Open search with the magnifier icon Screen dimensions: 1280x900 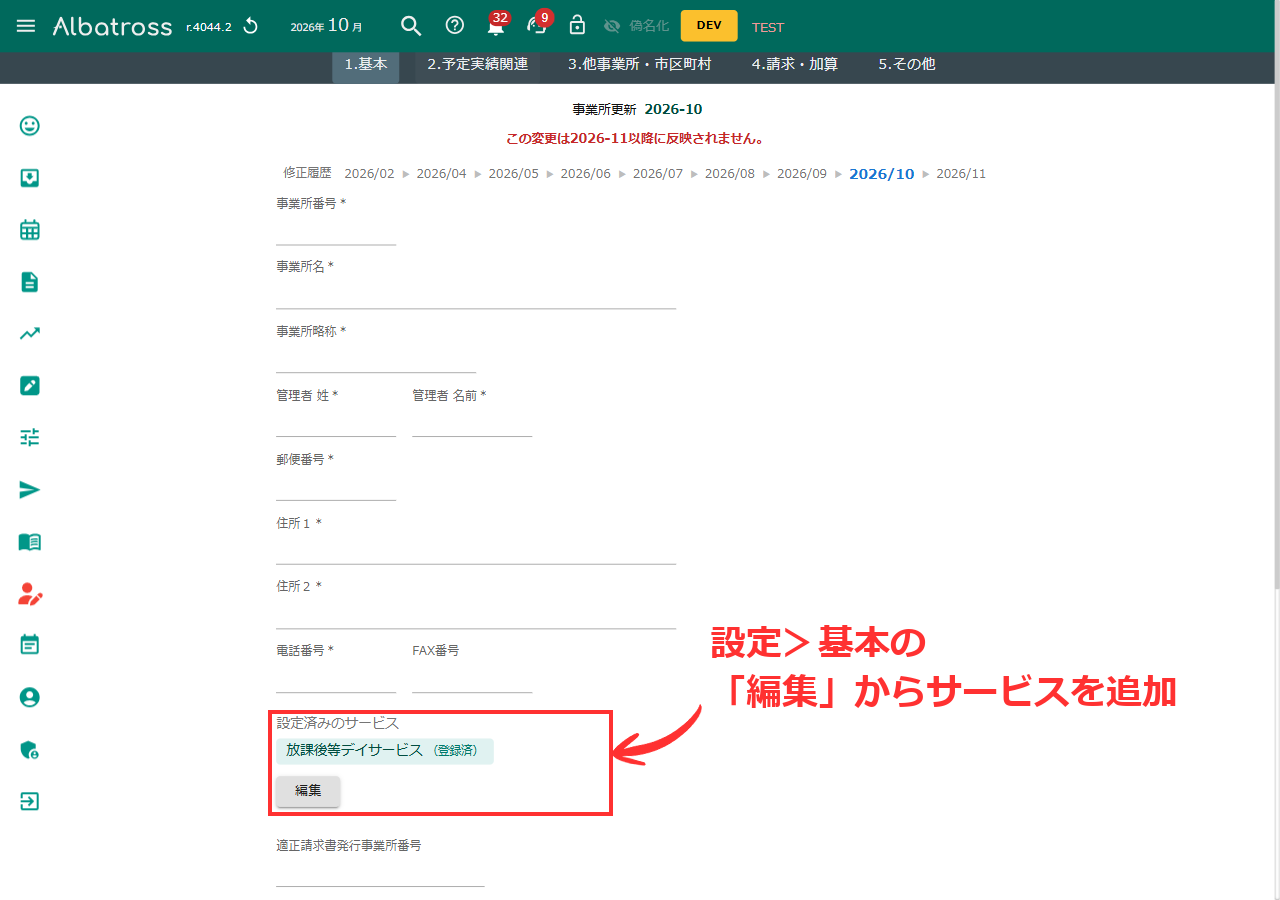pyautogui.click(x=410, y=26)
